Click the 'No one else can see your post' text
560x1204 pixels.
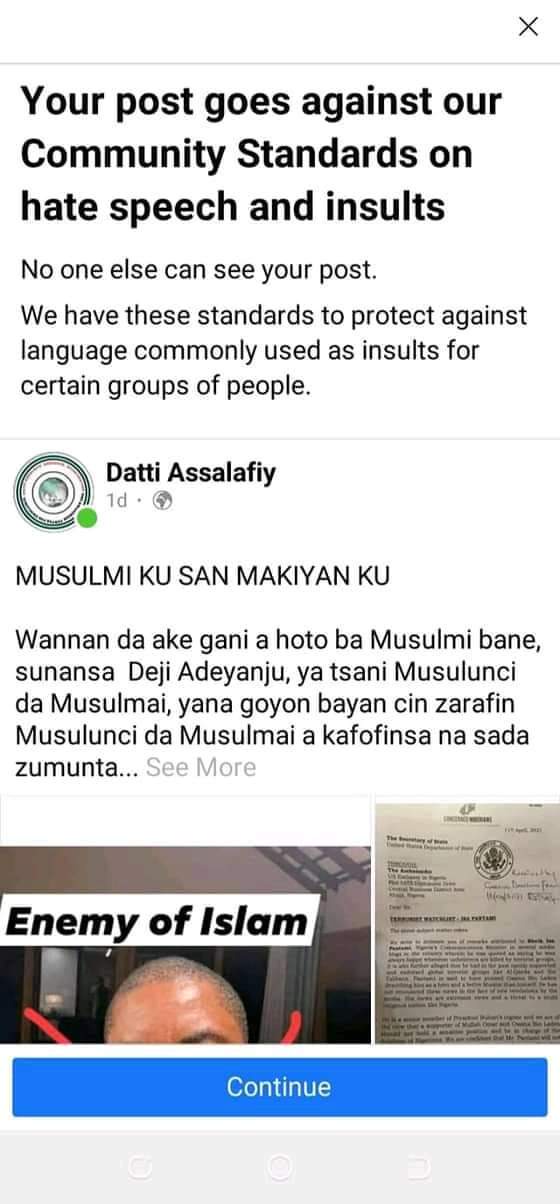tap(200, 270)
